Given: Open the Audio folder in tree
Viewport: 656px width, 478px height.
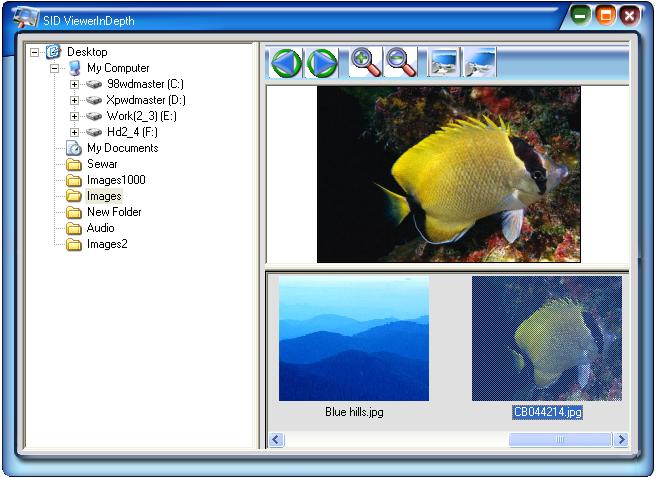Looking at the screenshot, I should [100, 228].
